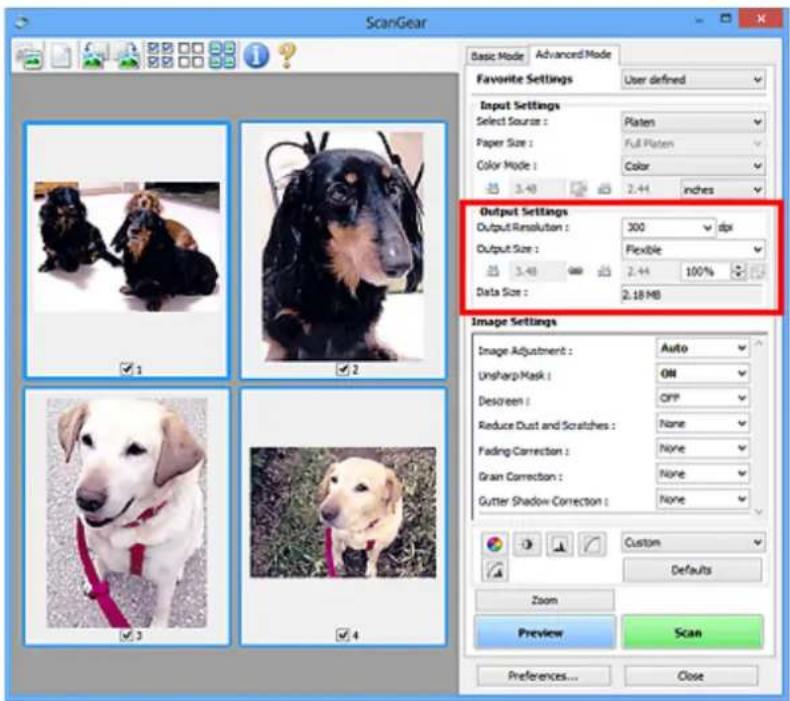The image size is (790, 701).
Task: Open the Brightness/Contrast adjustment button
Action: [x=527, y=544]
